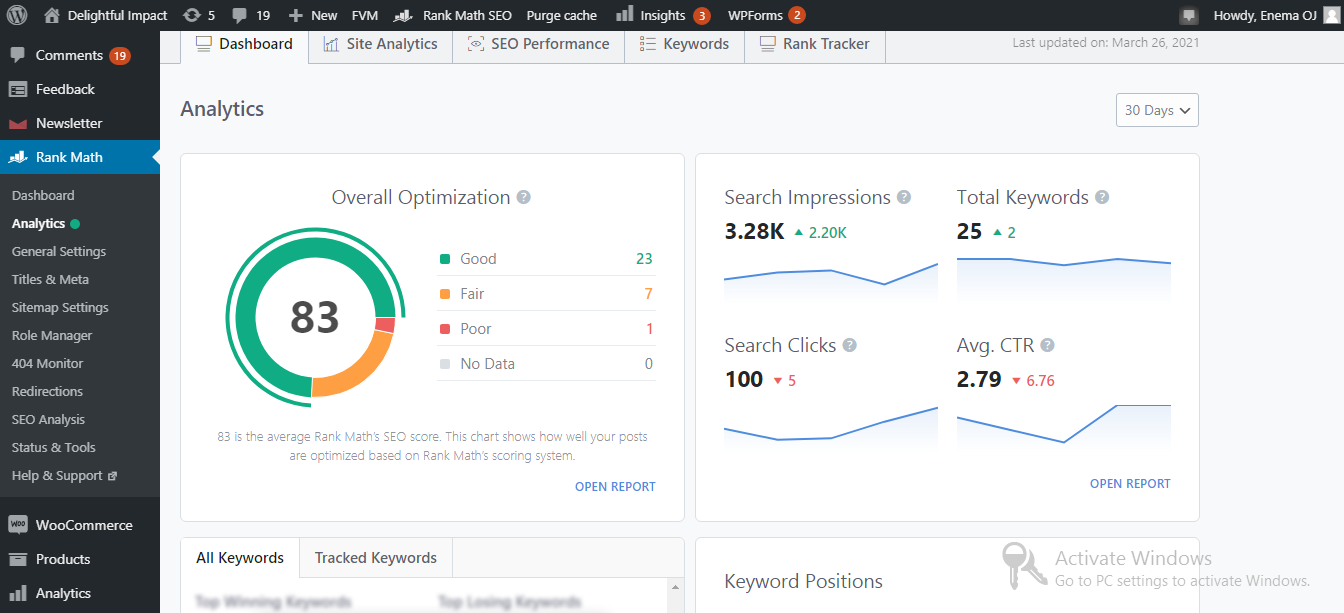This screenshot has height=613, width=1344.
Task: Open the 30 Days range dropdown
Action: tap(1157, 110)
